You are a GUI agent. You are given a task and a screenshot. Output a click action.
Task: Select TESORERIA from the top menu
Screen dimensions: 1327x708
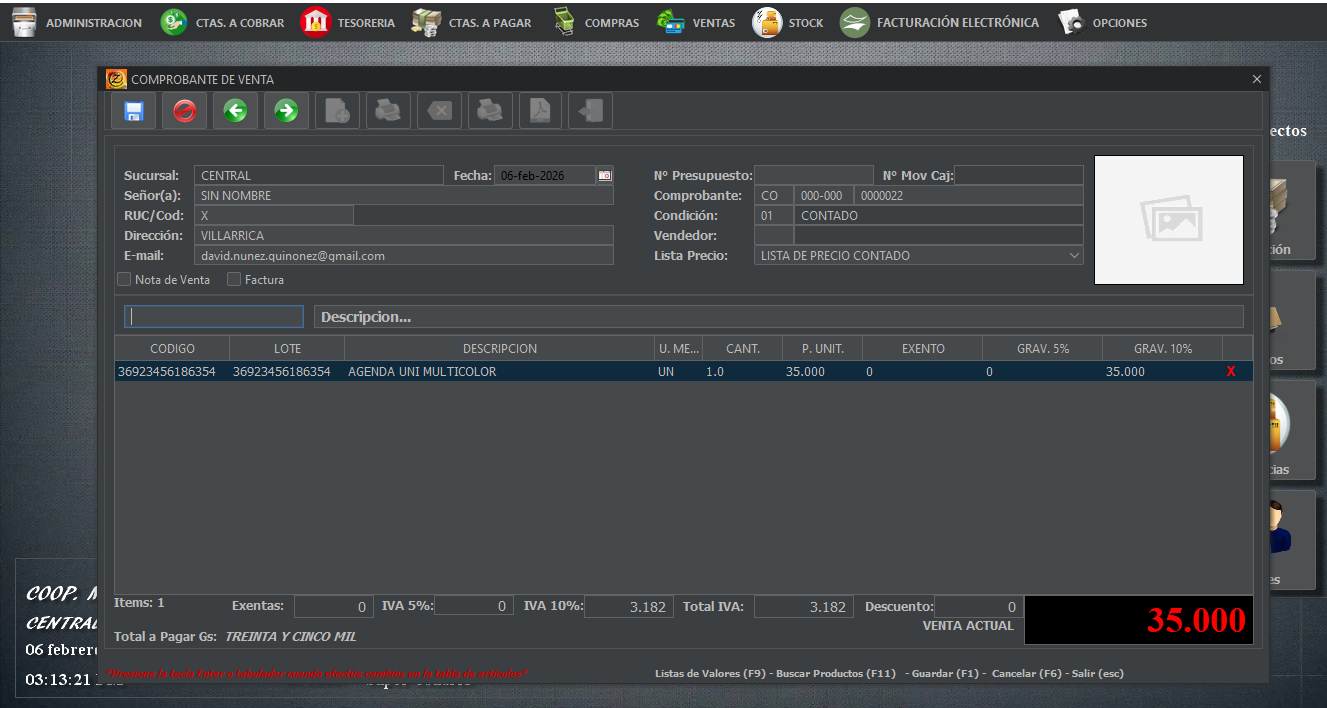(x=347, y=21)
